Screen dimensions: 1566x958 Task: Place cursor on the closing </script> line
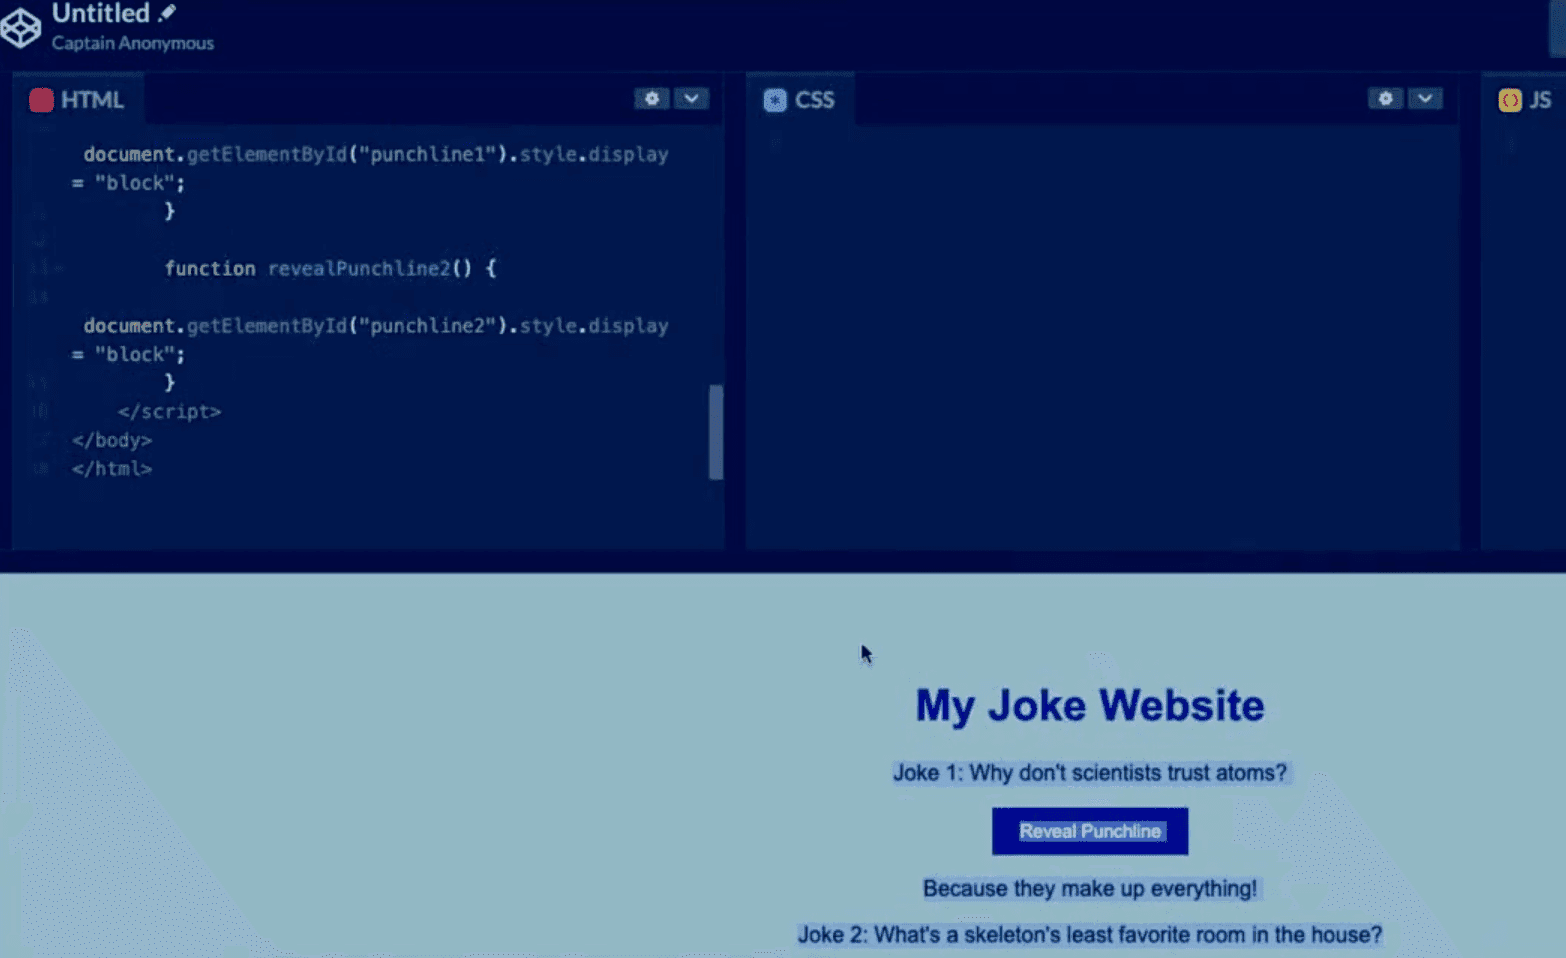pyautogui.click(x=169, y=411)
